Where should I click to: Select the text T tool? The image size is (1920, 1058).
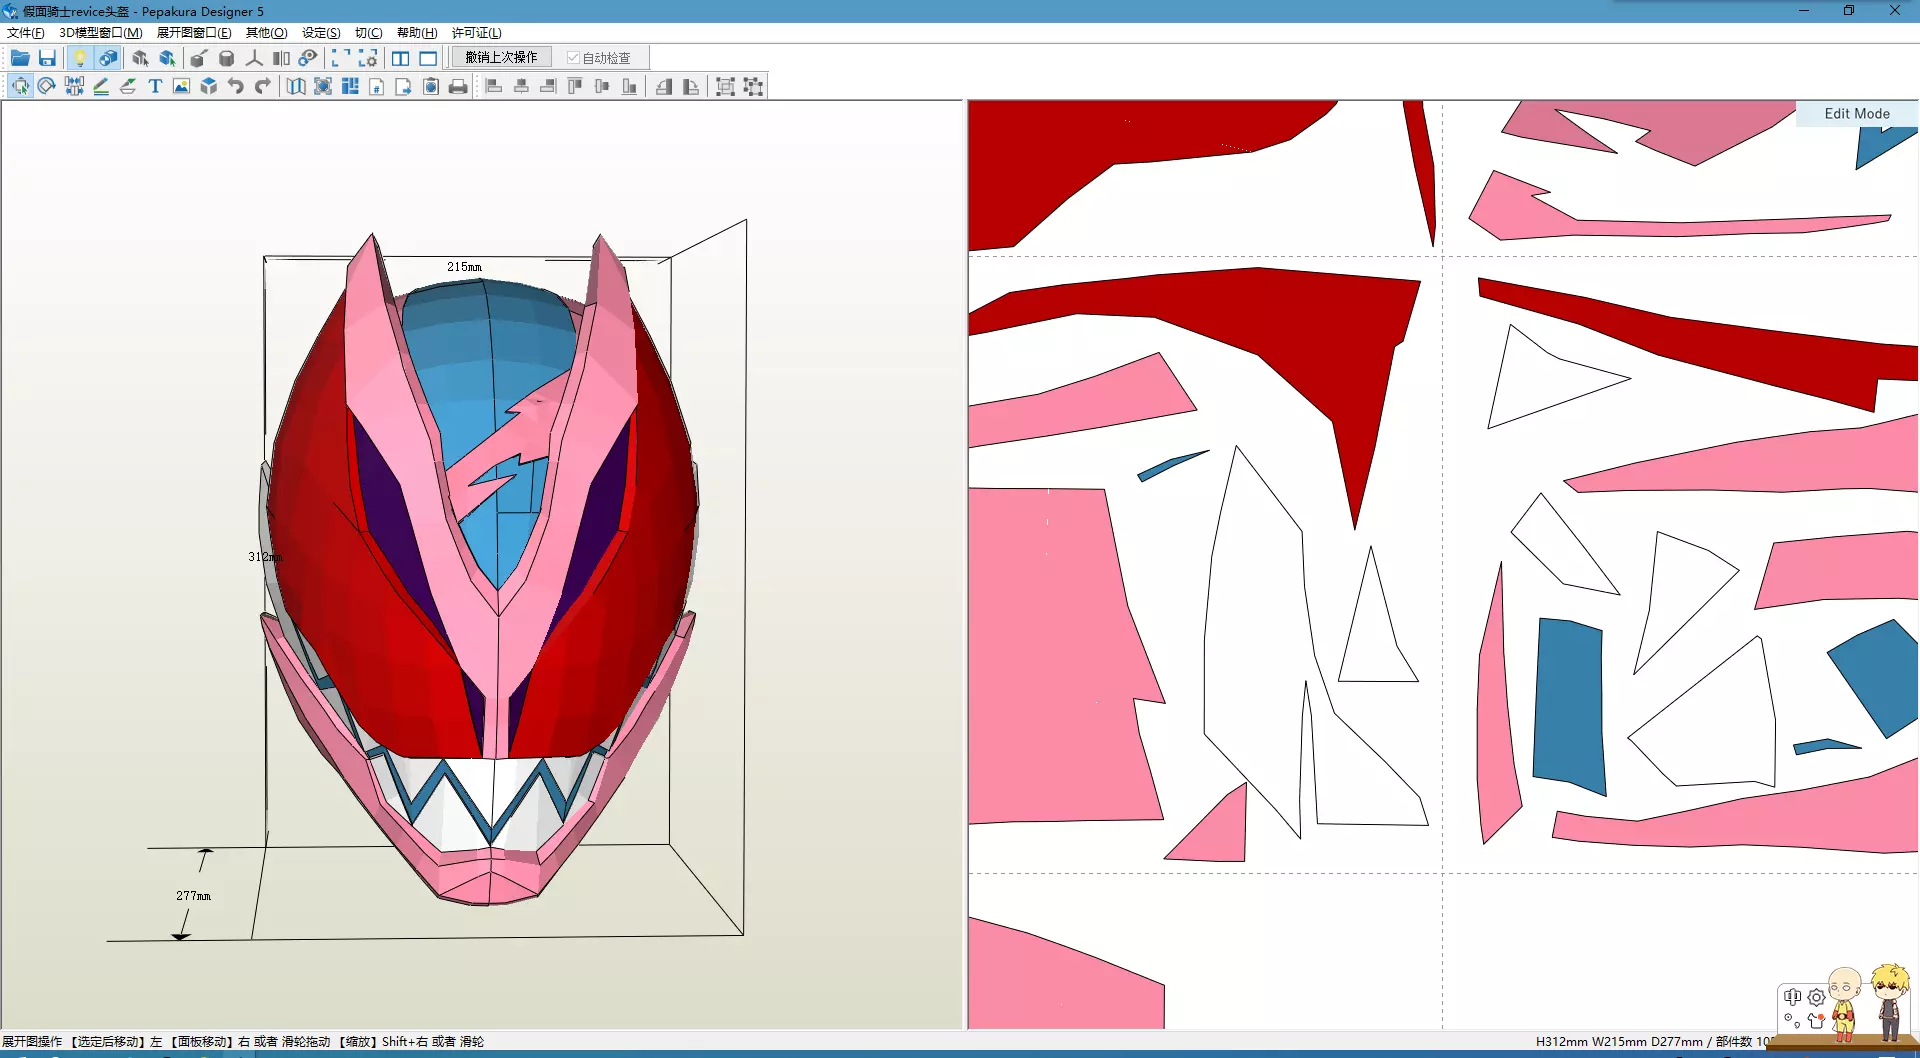point(155,86)
